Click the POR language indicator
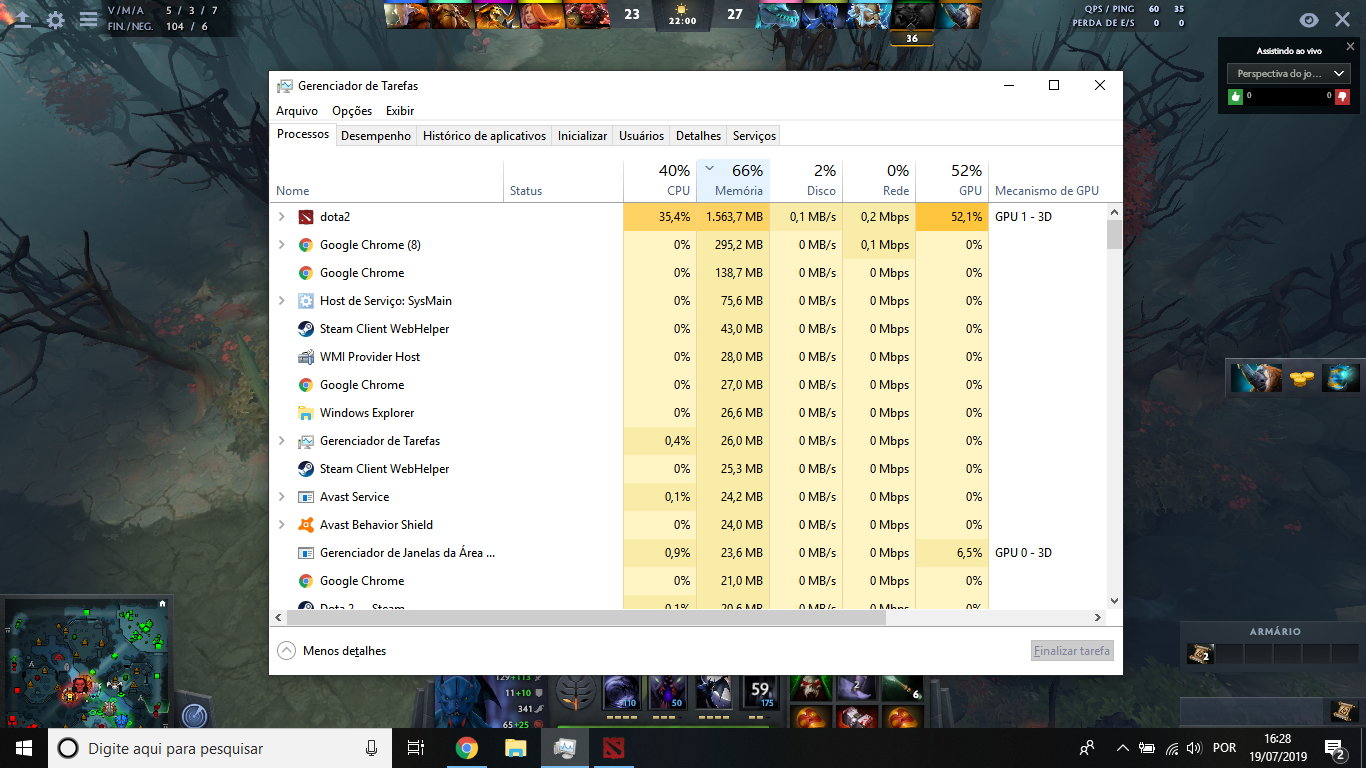The image size is (1366, 768). 1223,748
